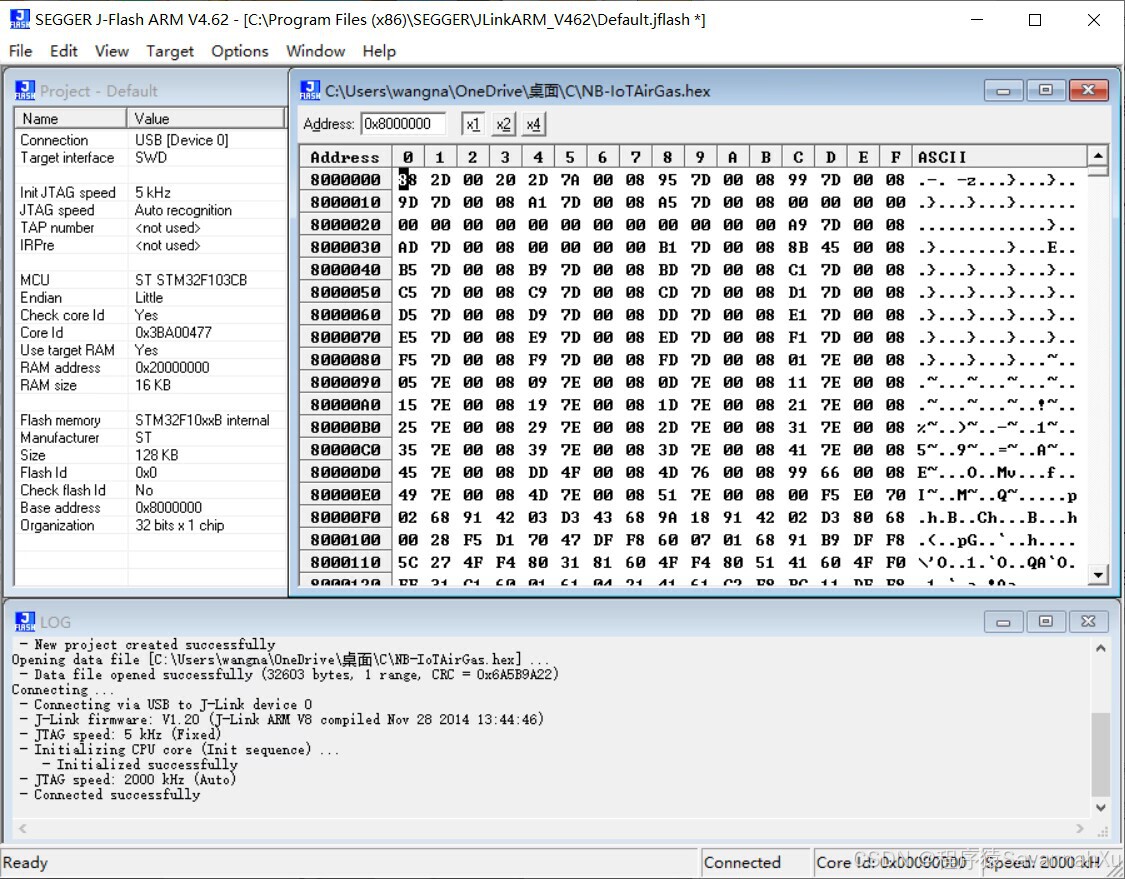Viewport: 1125px width, 879px height.
Task: Click hex view scrollbar up arrow
Action: pyautogui.click(x=1098, y=155)
